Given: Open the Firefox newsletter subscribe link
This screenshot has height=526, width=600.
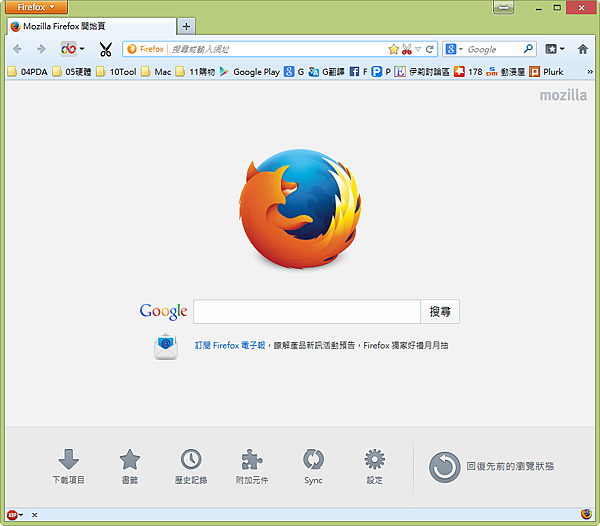Looking at the screenshot, I should point(230,345).
